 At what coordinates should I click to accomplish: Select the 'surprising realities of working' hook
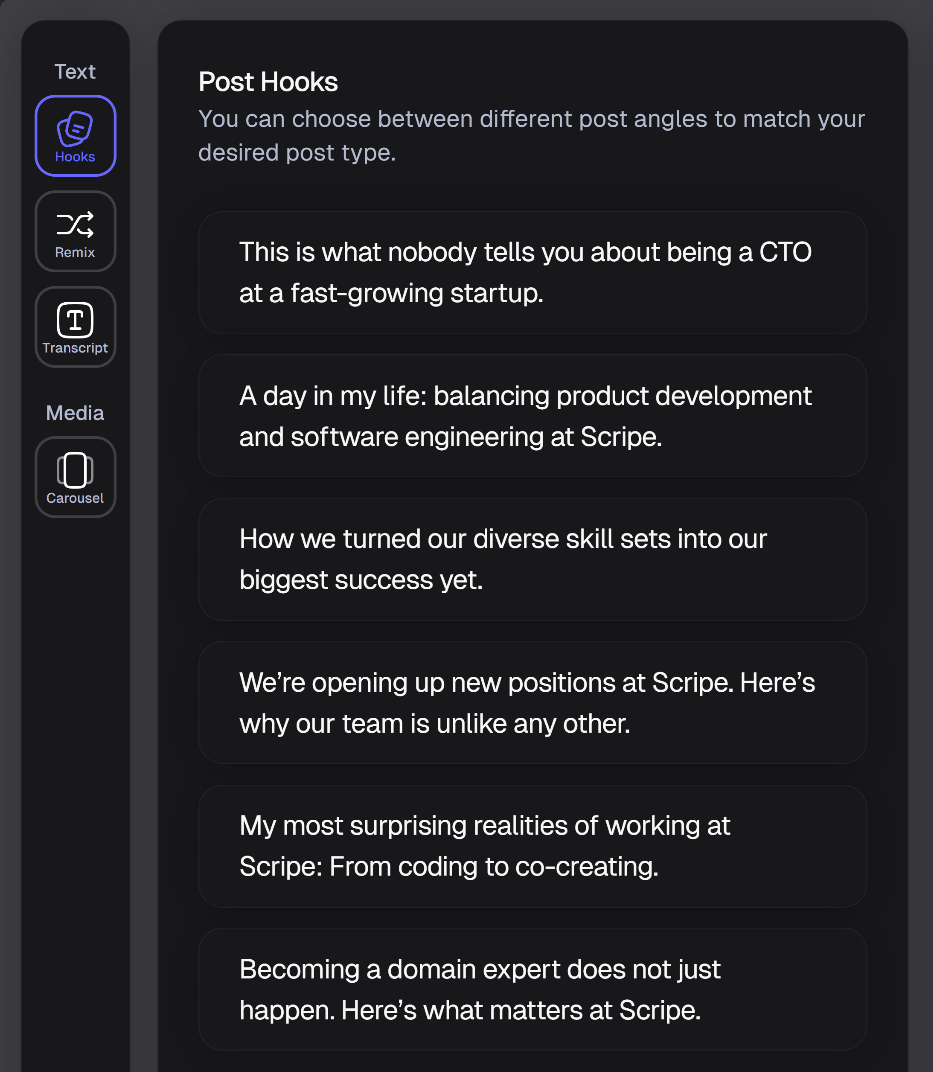pyautogui.click(x=533, y=846)
